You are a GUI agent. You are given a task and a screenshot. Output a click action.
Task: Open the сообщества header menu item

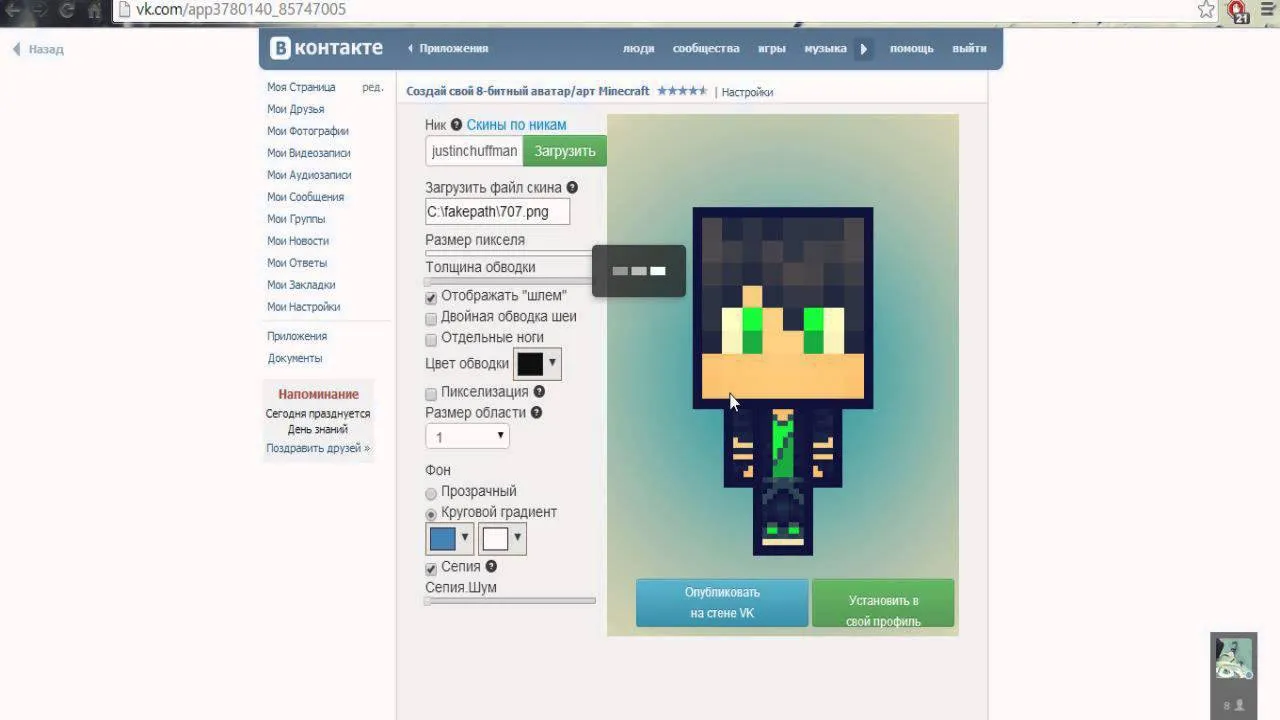click(x=706, y=49)
